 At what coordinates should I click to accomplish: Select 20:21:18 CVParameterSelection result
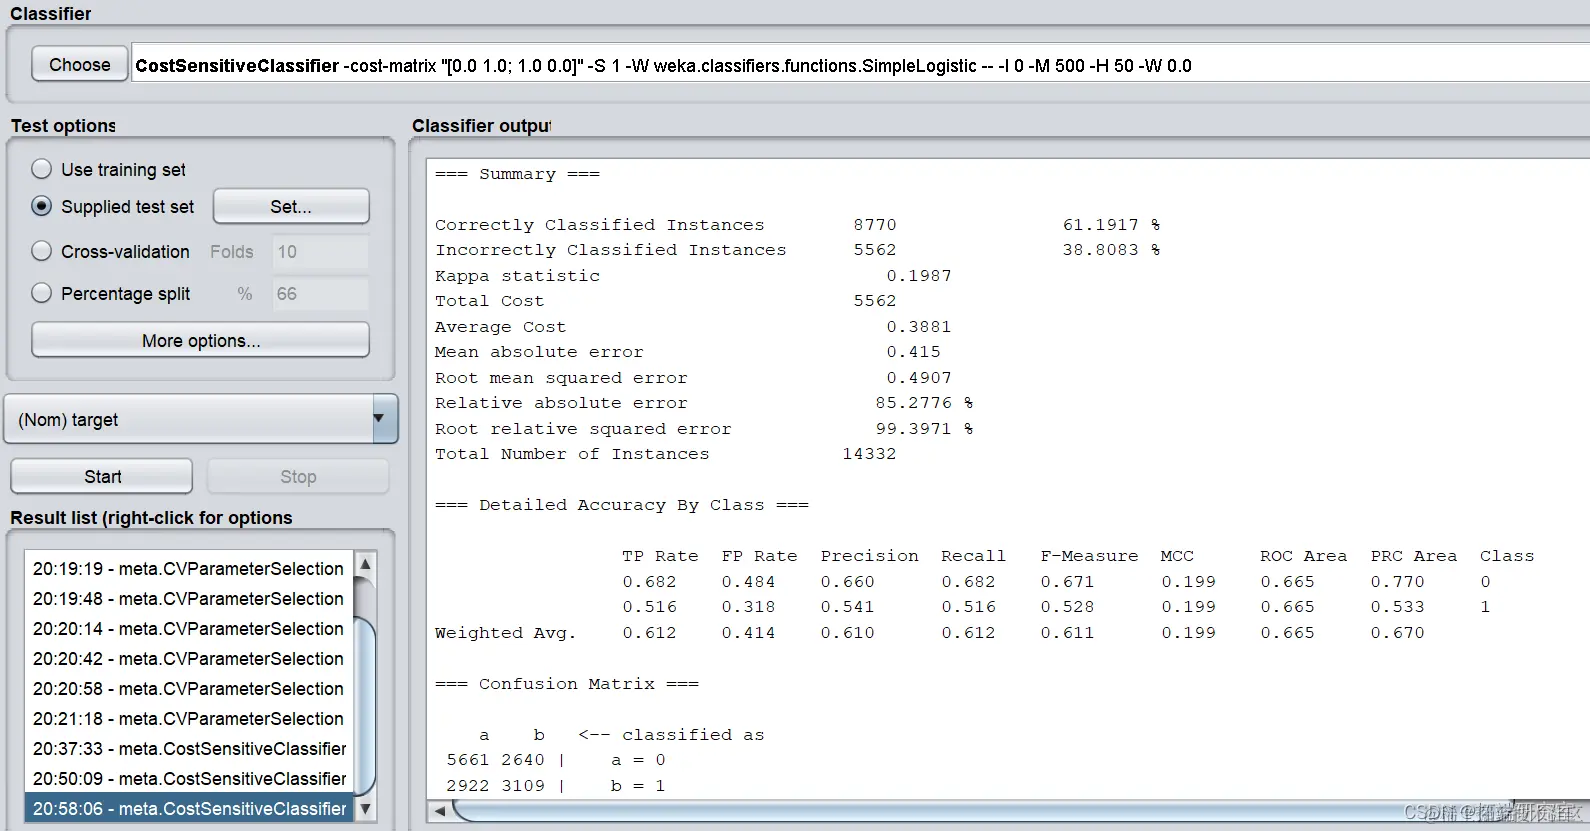[188, 718]
